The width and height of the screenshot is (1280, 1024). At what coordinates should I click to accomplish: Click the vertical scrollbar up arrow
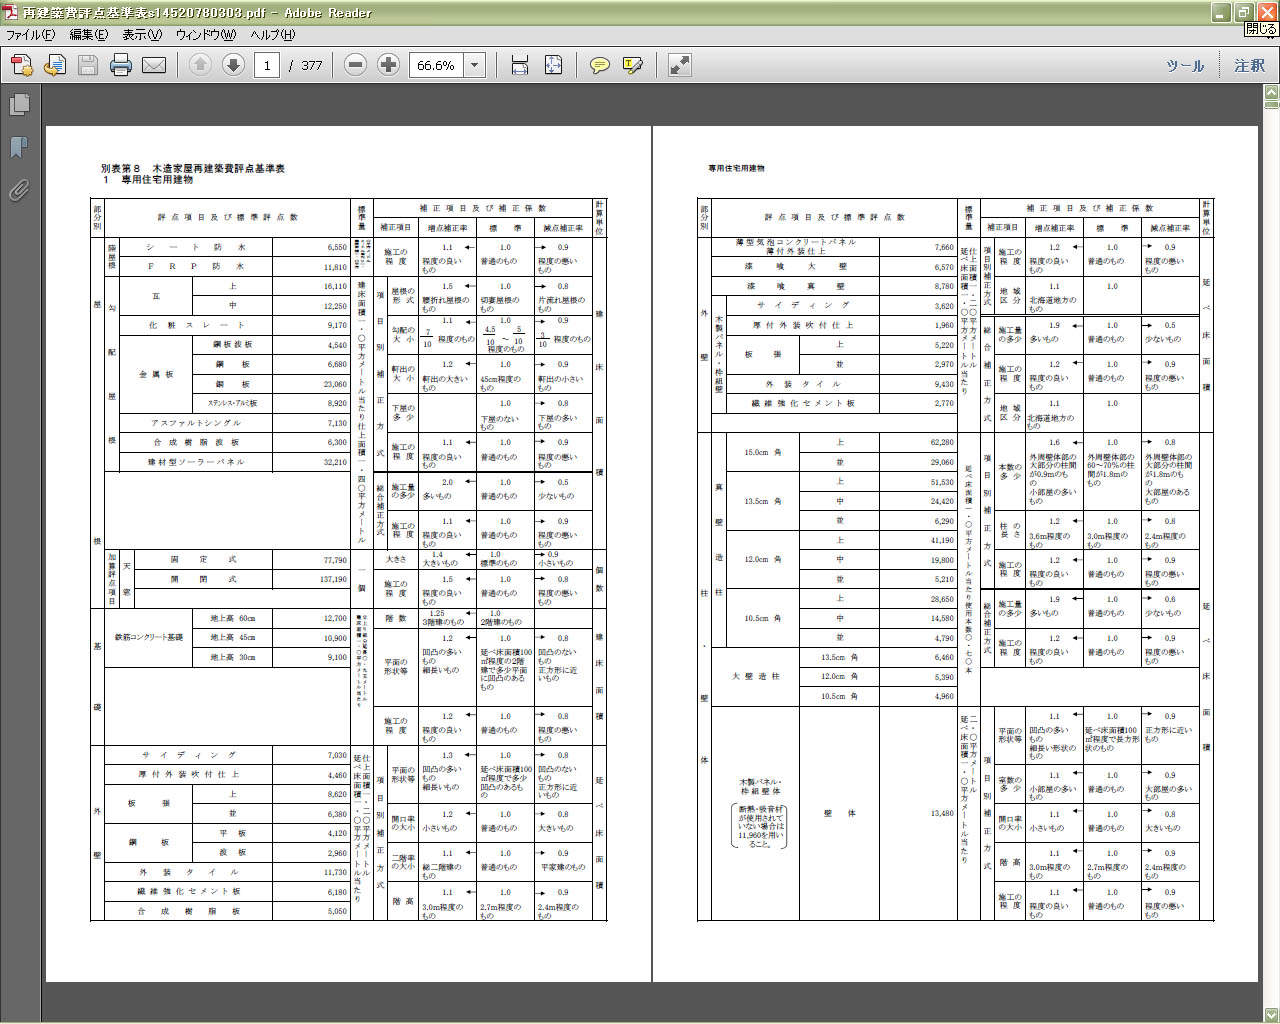(1272, 93)
